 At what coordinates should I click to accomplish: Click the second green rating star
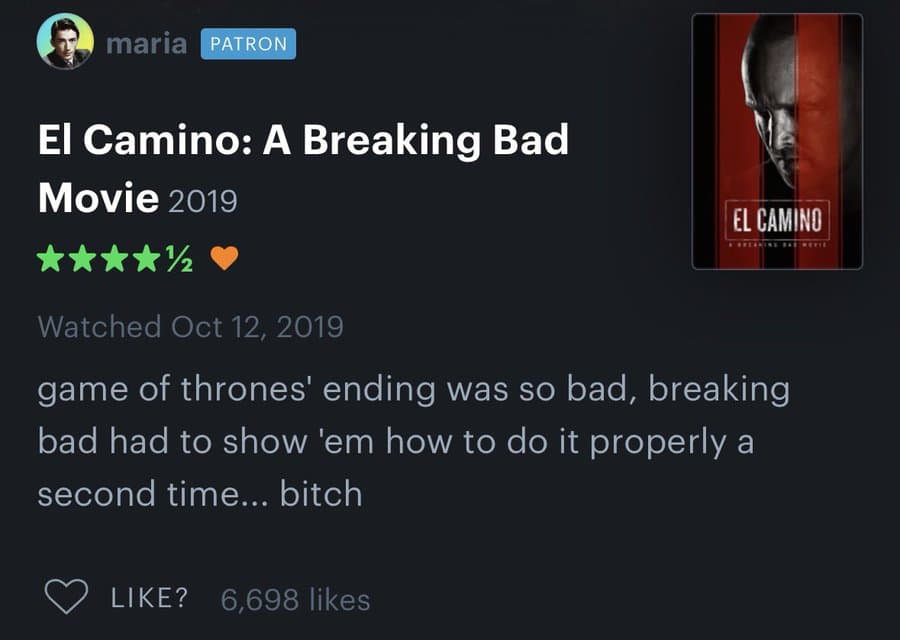click(x=79, y=261)
